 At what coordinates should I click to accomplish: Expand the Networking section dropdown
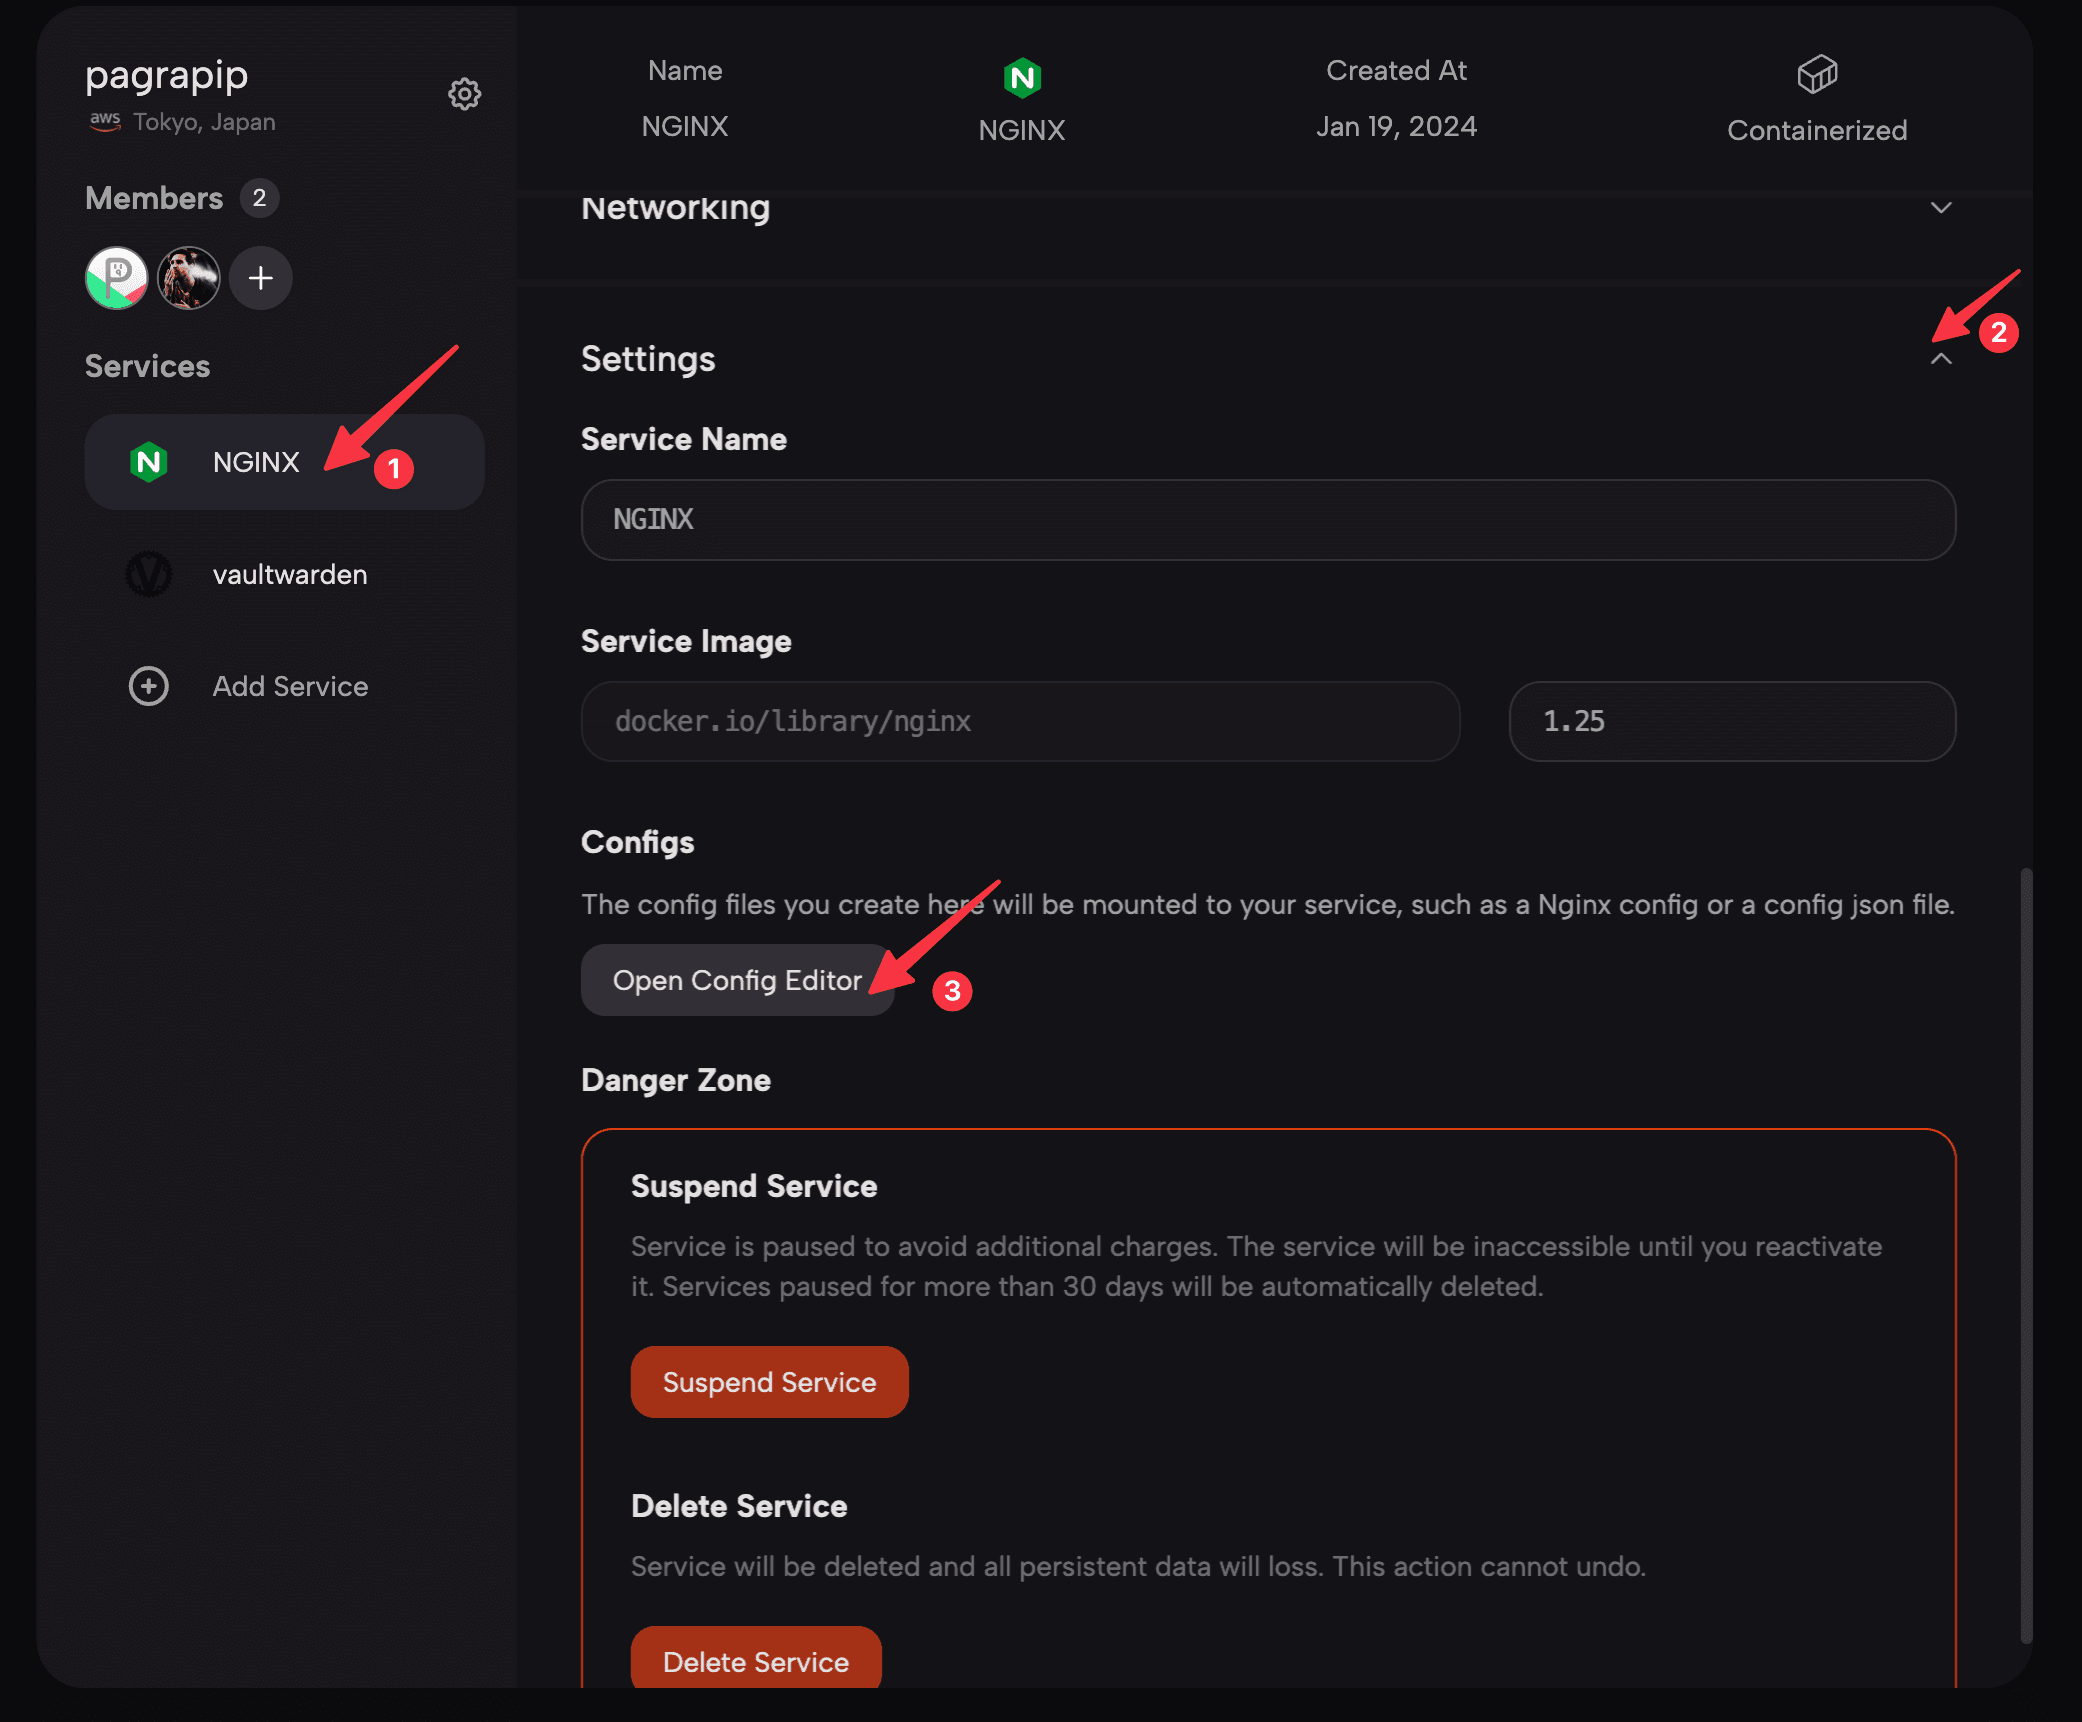tap(1940, 207)
